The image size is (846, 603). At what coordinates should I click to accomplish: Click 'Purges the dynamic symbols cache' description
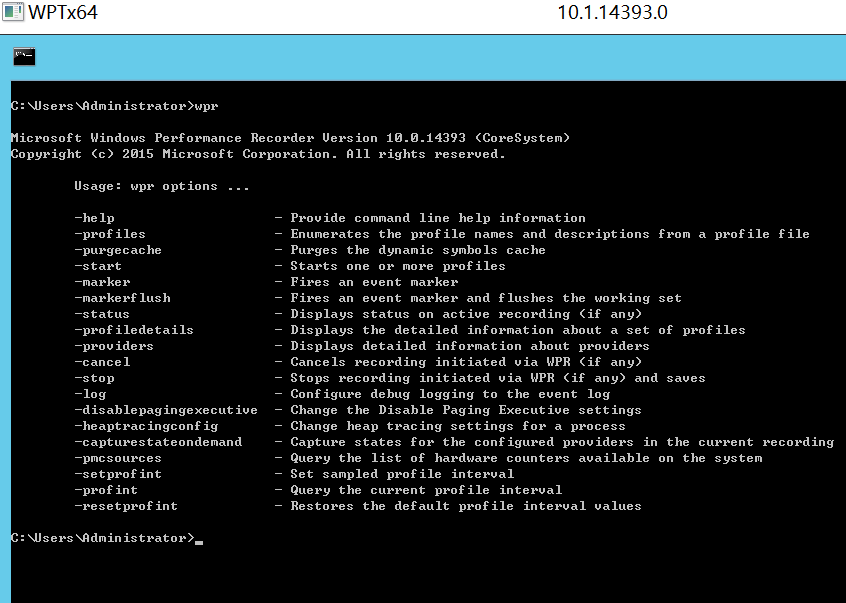click(x=418, y=250)
